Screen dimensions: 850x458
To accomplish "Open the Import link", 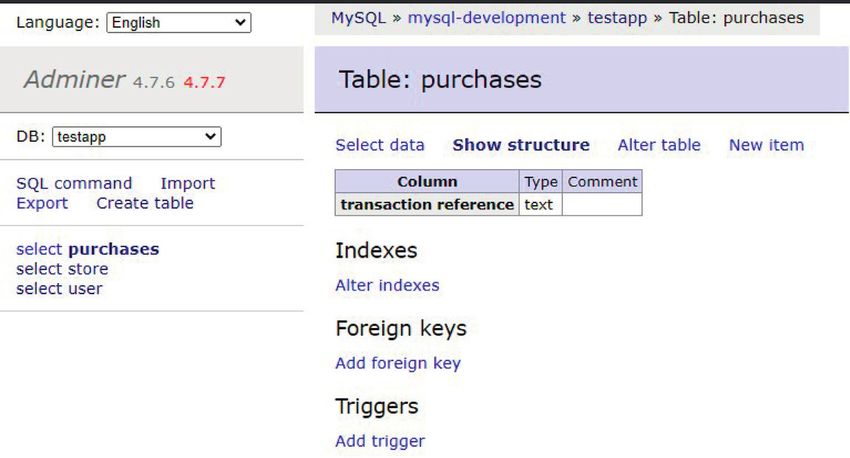I will click(188, 183).
